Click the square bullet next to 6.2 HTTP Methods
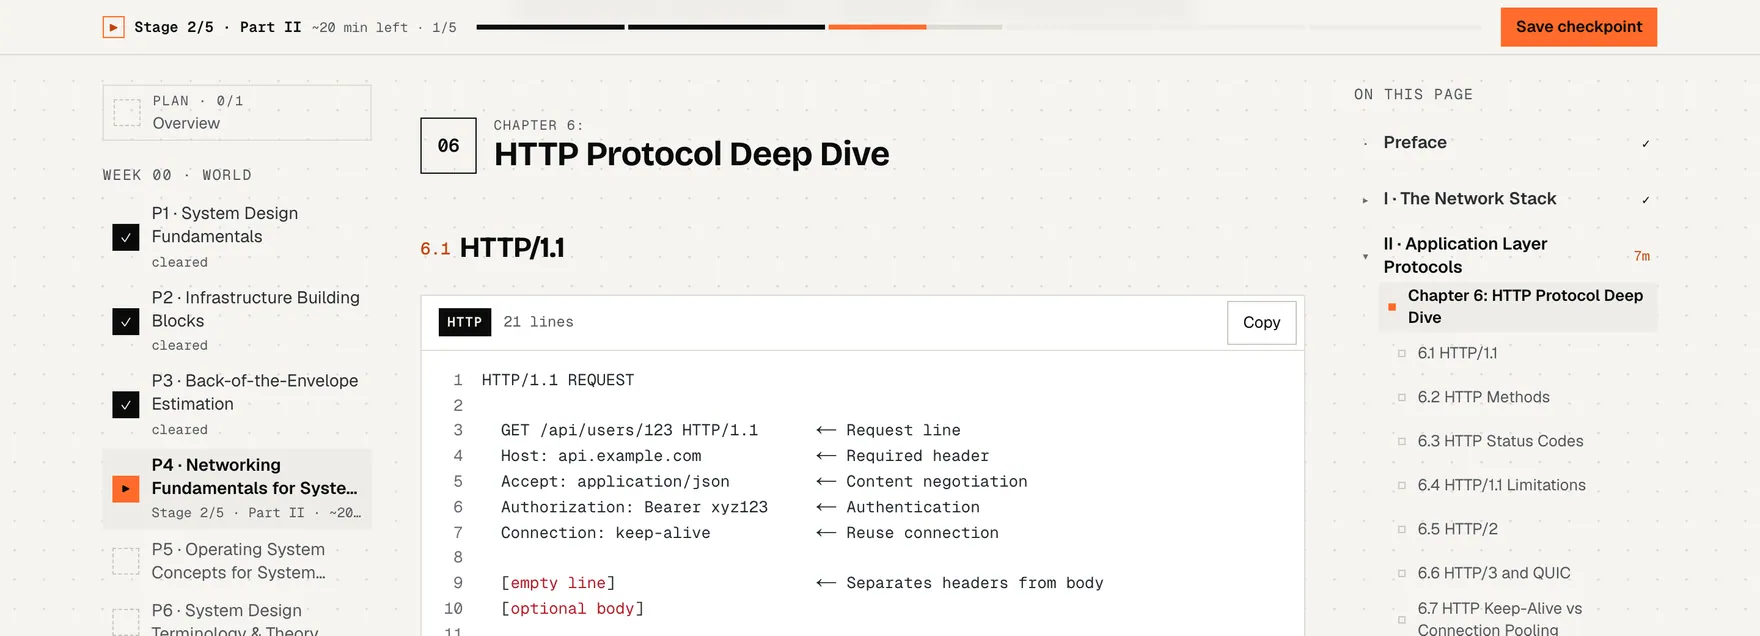The image size is (1760, 636). click(x=1402, y=397)
